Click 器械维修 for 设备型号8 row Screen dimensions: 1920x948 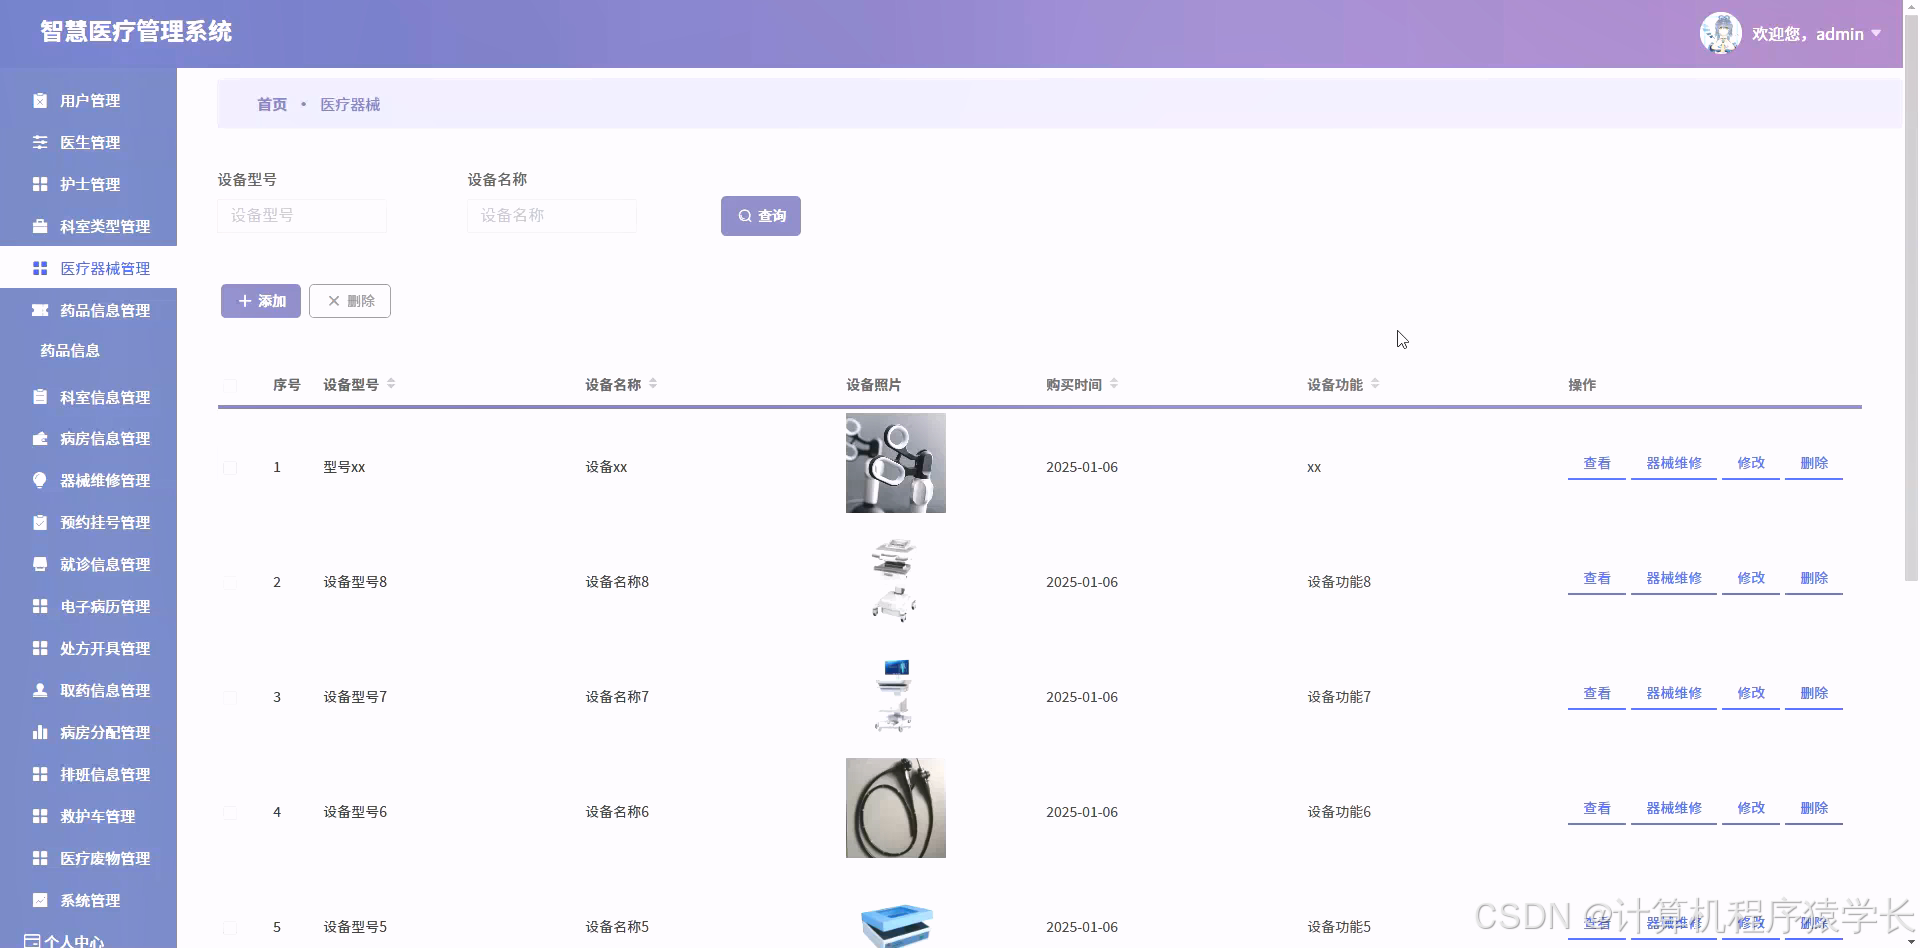[x=1674, y=579]
